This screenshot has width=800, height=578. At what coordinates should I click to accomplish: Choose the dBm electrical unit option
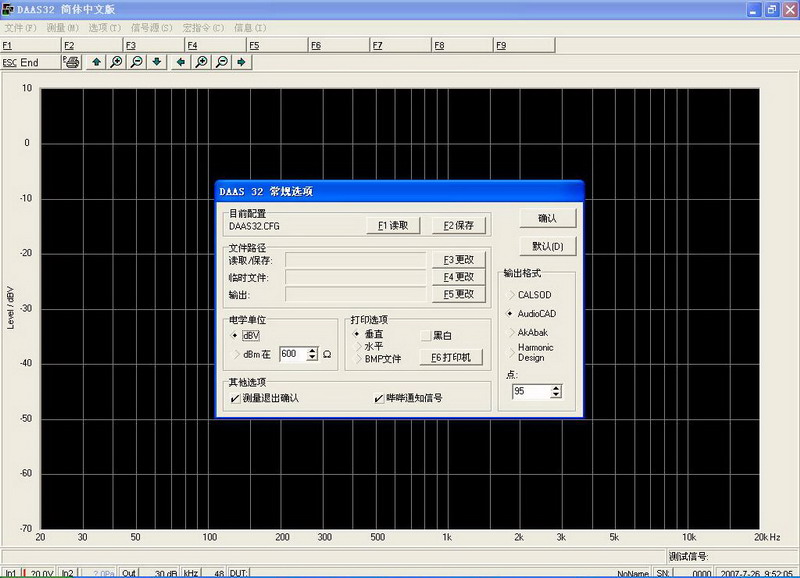click(x=236, y=354)
